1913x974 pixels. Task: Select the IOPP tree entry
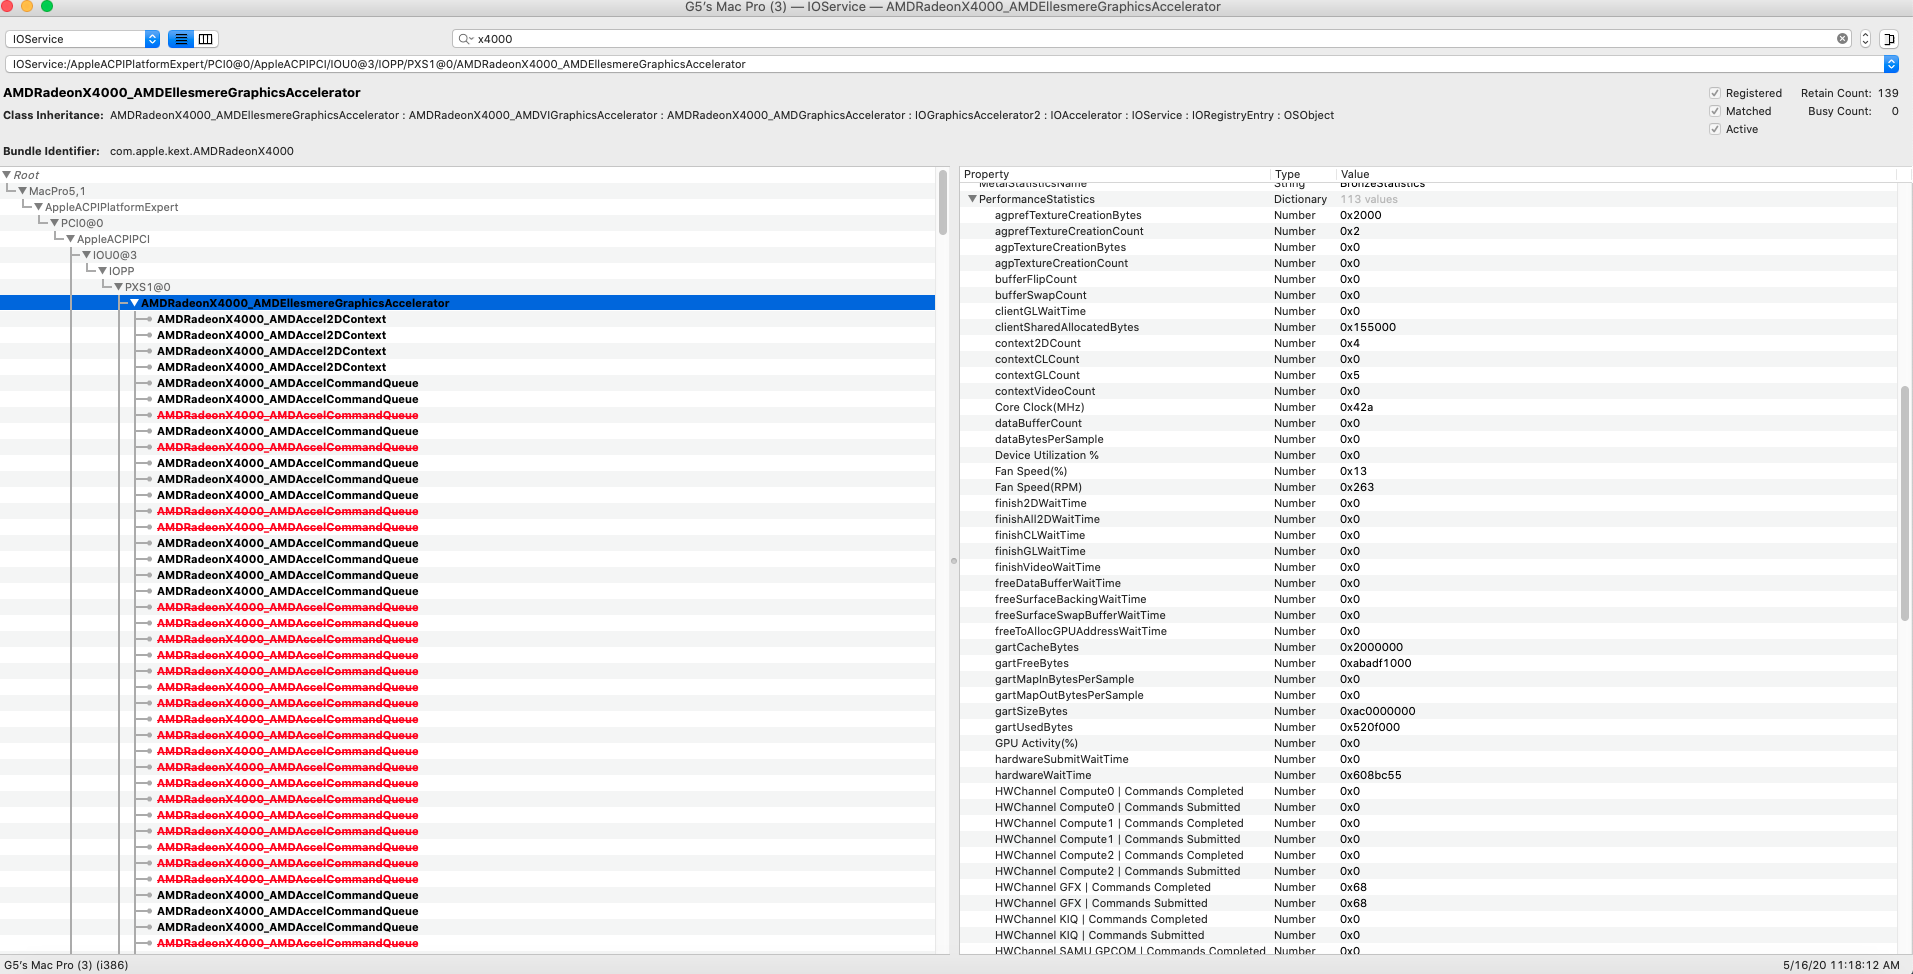(121, 271)
